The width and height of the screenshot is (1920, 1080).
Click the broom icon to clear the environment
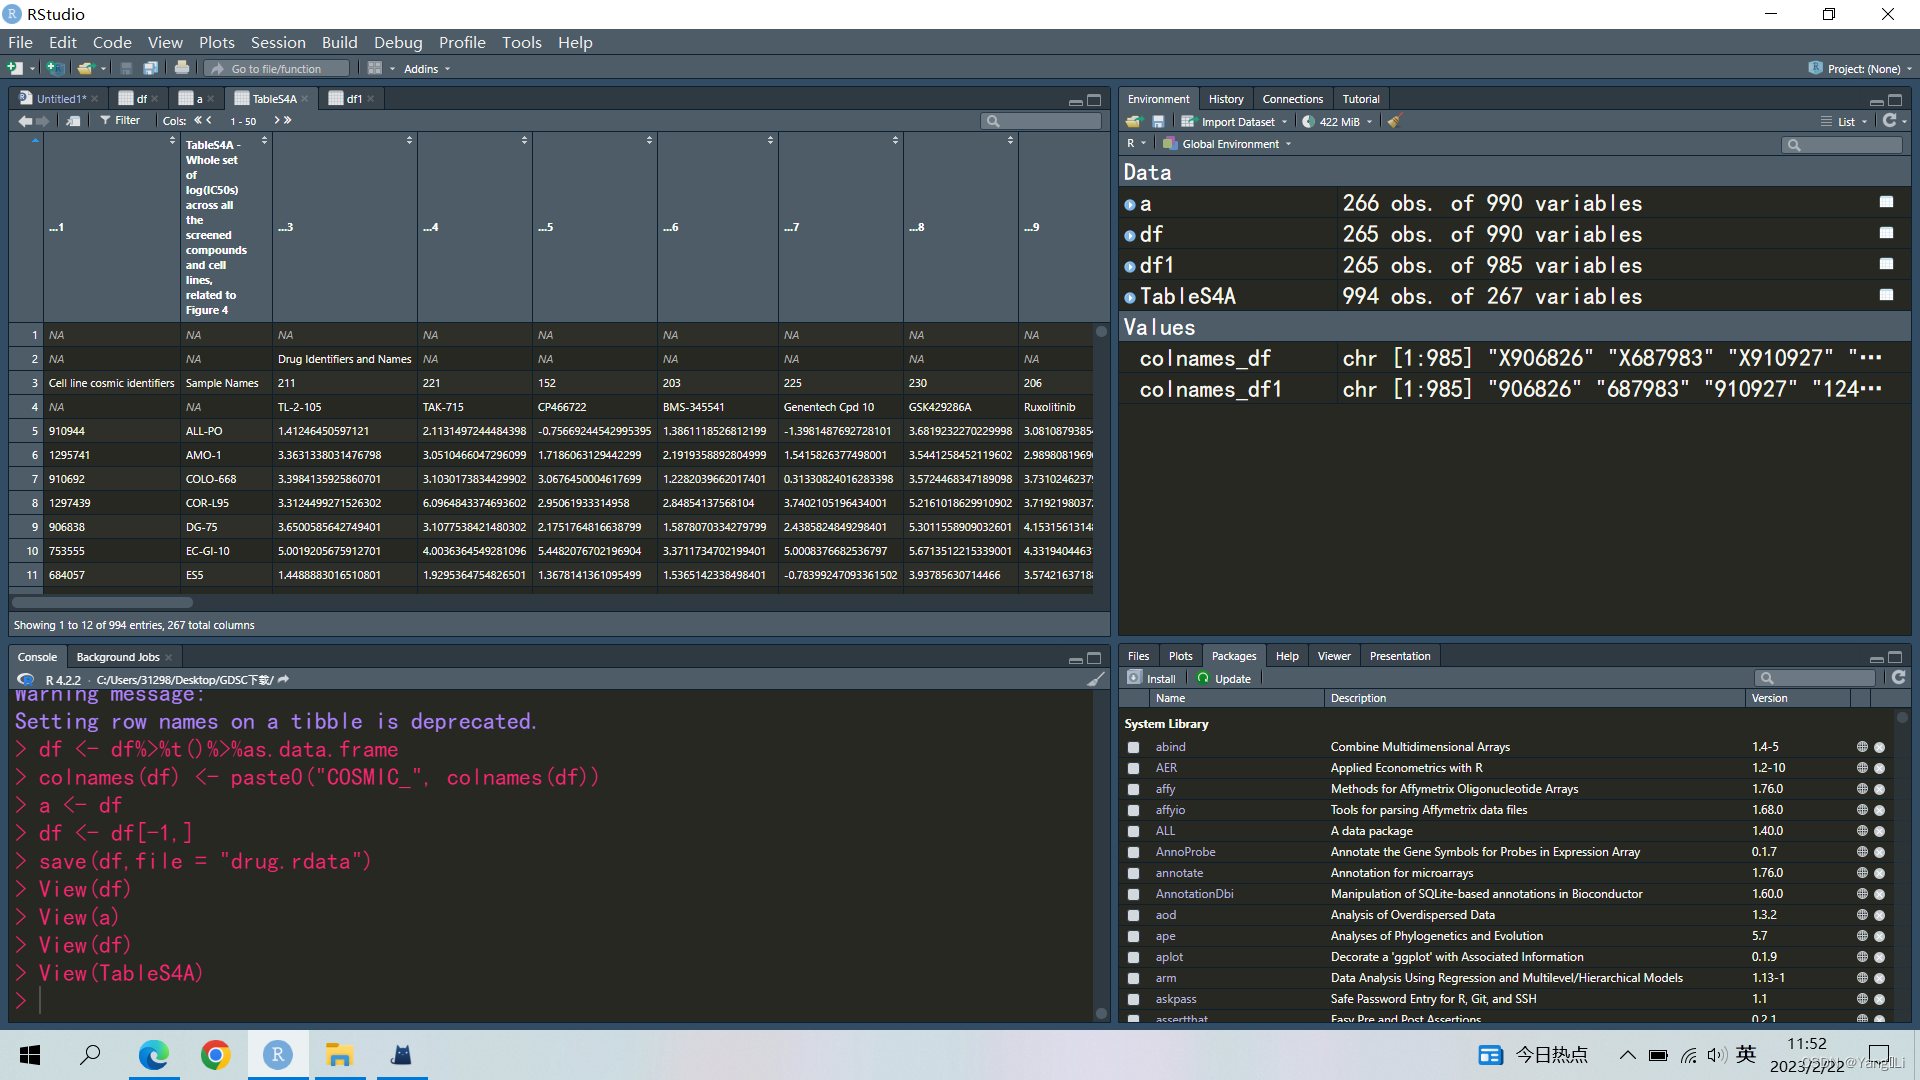coord(1395,121)
